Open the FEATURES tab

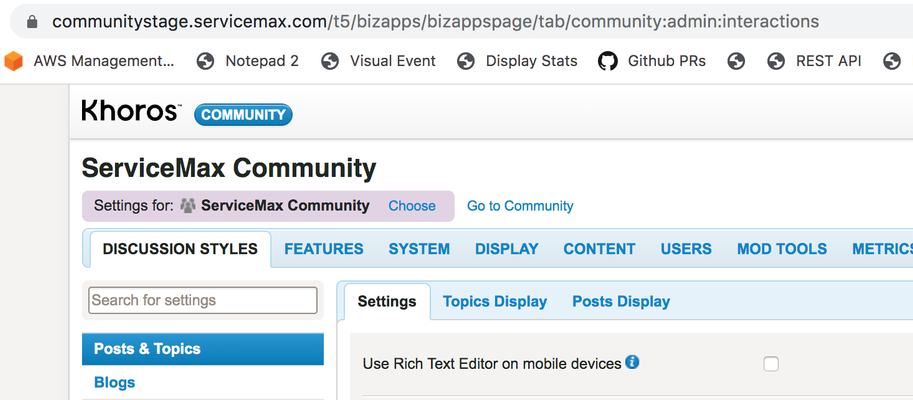pos(324,249)
